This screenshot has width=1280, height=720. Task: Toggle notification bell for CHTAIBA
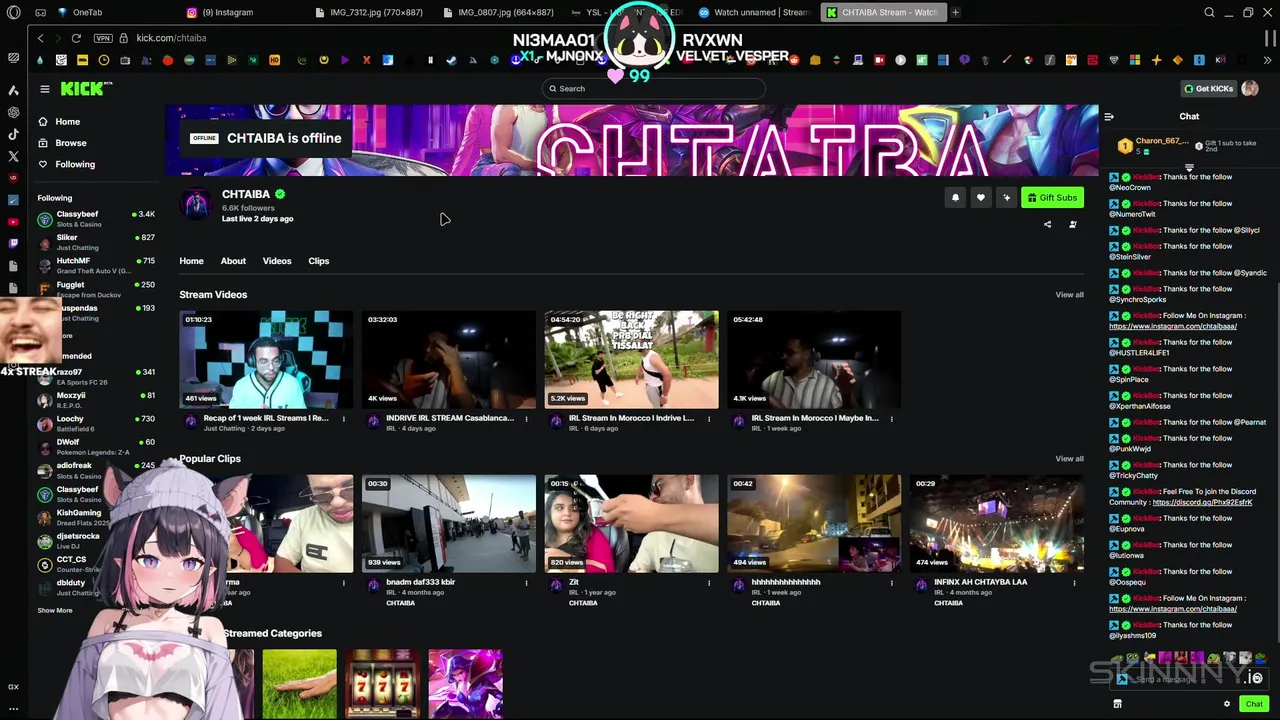(955, 198)
